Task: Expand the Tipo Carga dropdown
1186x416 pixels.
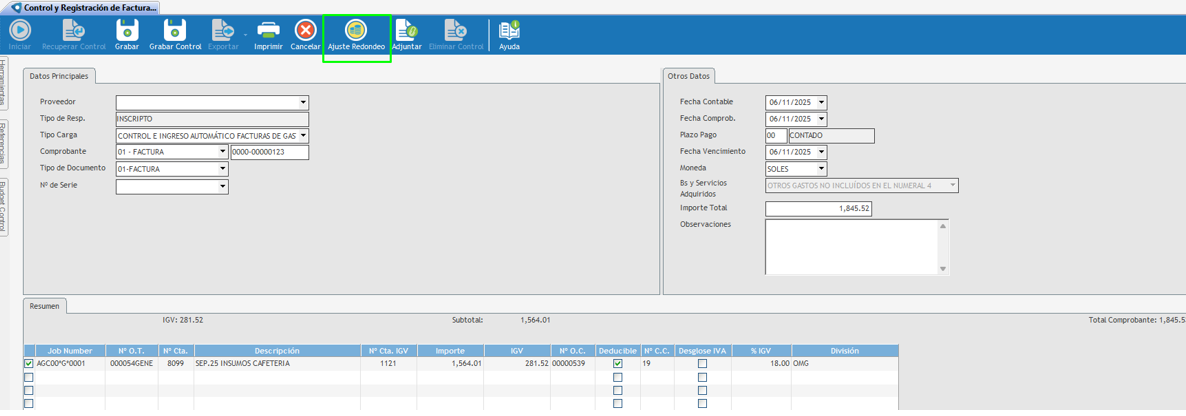Action: click(x=303, y=136)
